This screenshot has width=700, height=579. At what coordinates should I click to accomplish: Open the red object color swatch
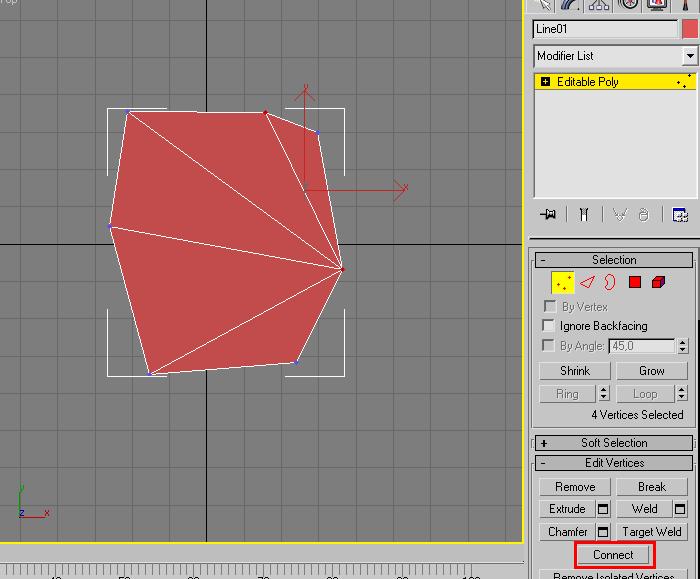[x=690, y=29]
